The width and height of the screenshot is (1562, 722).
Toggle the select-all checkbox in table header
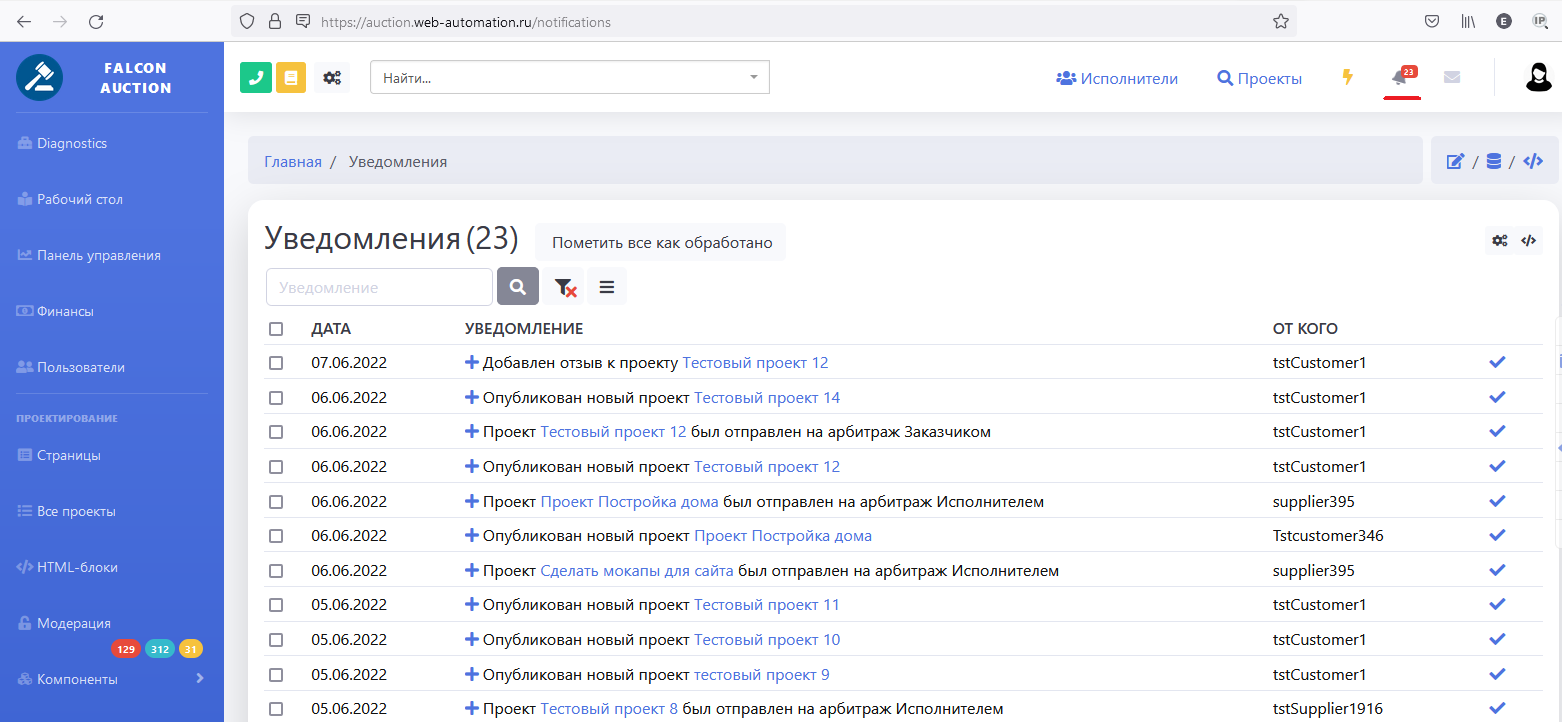[276, 329]
